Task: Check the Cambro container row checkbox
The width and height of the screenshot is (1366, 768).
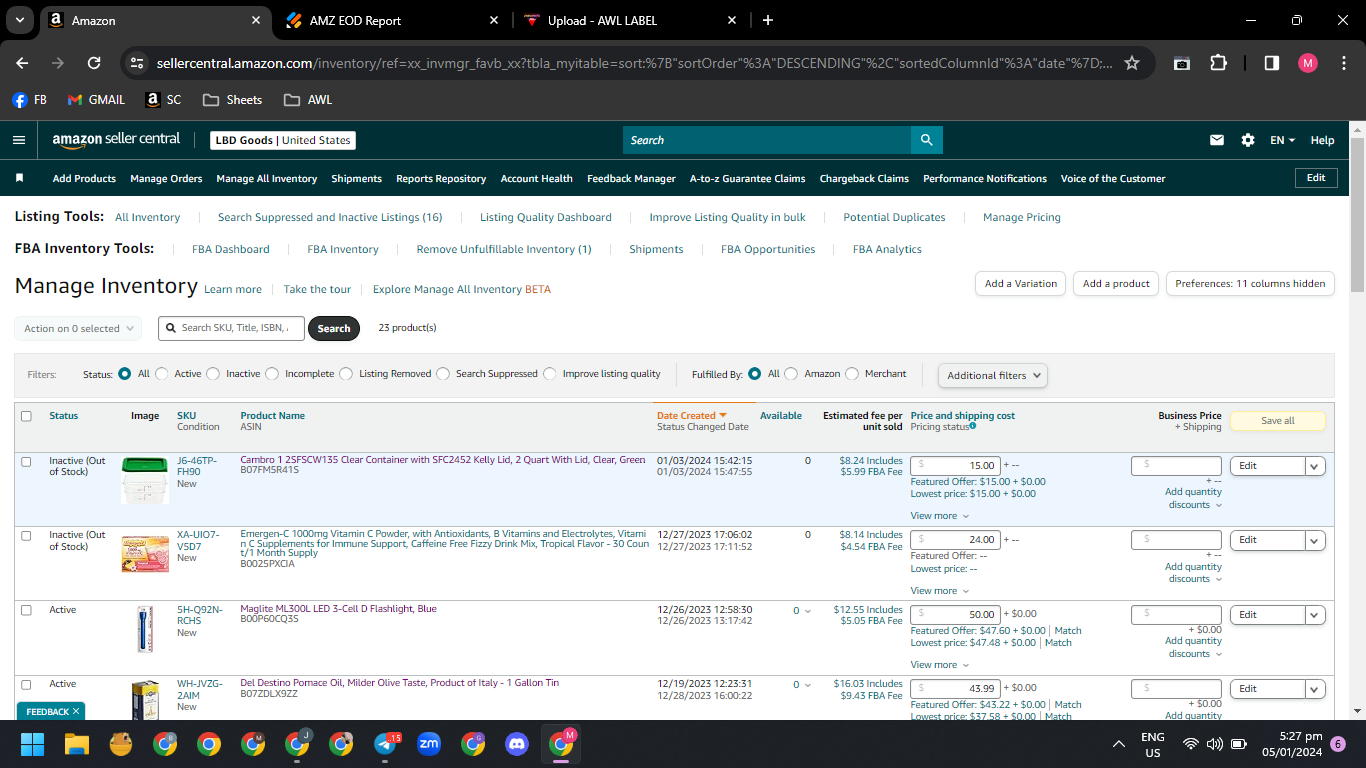Action: coord(26,461)
